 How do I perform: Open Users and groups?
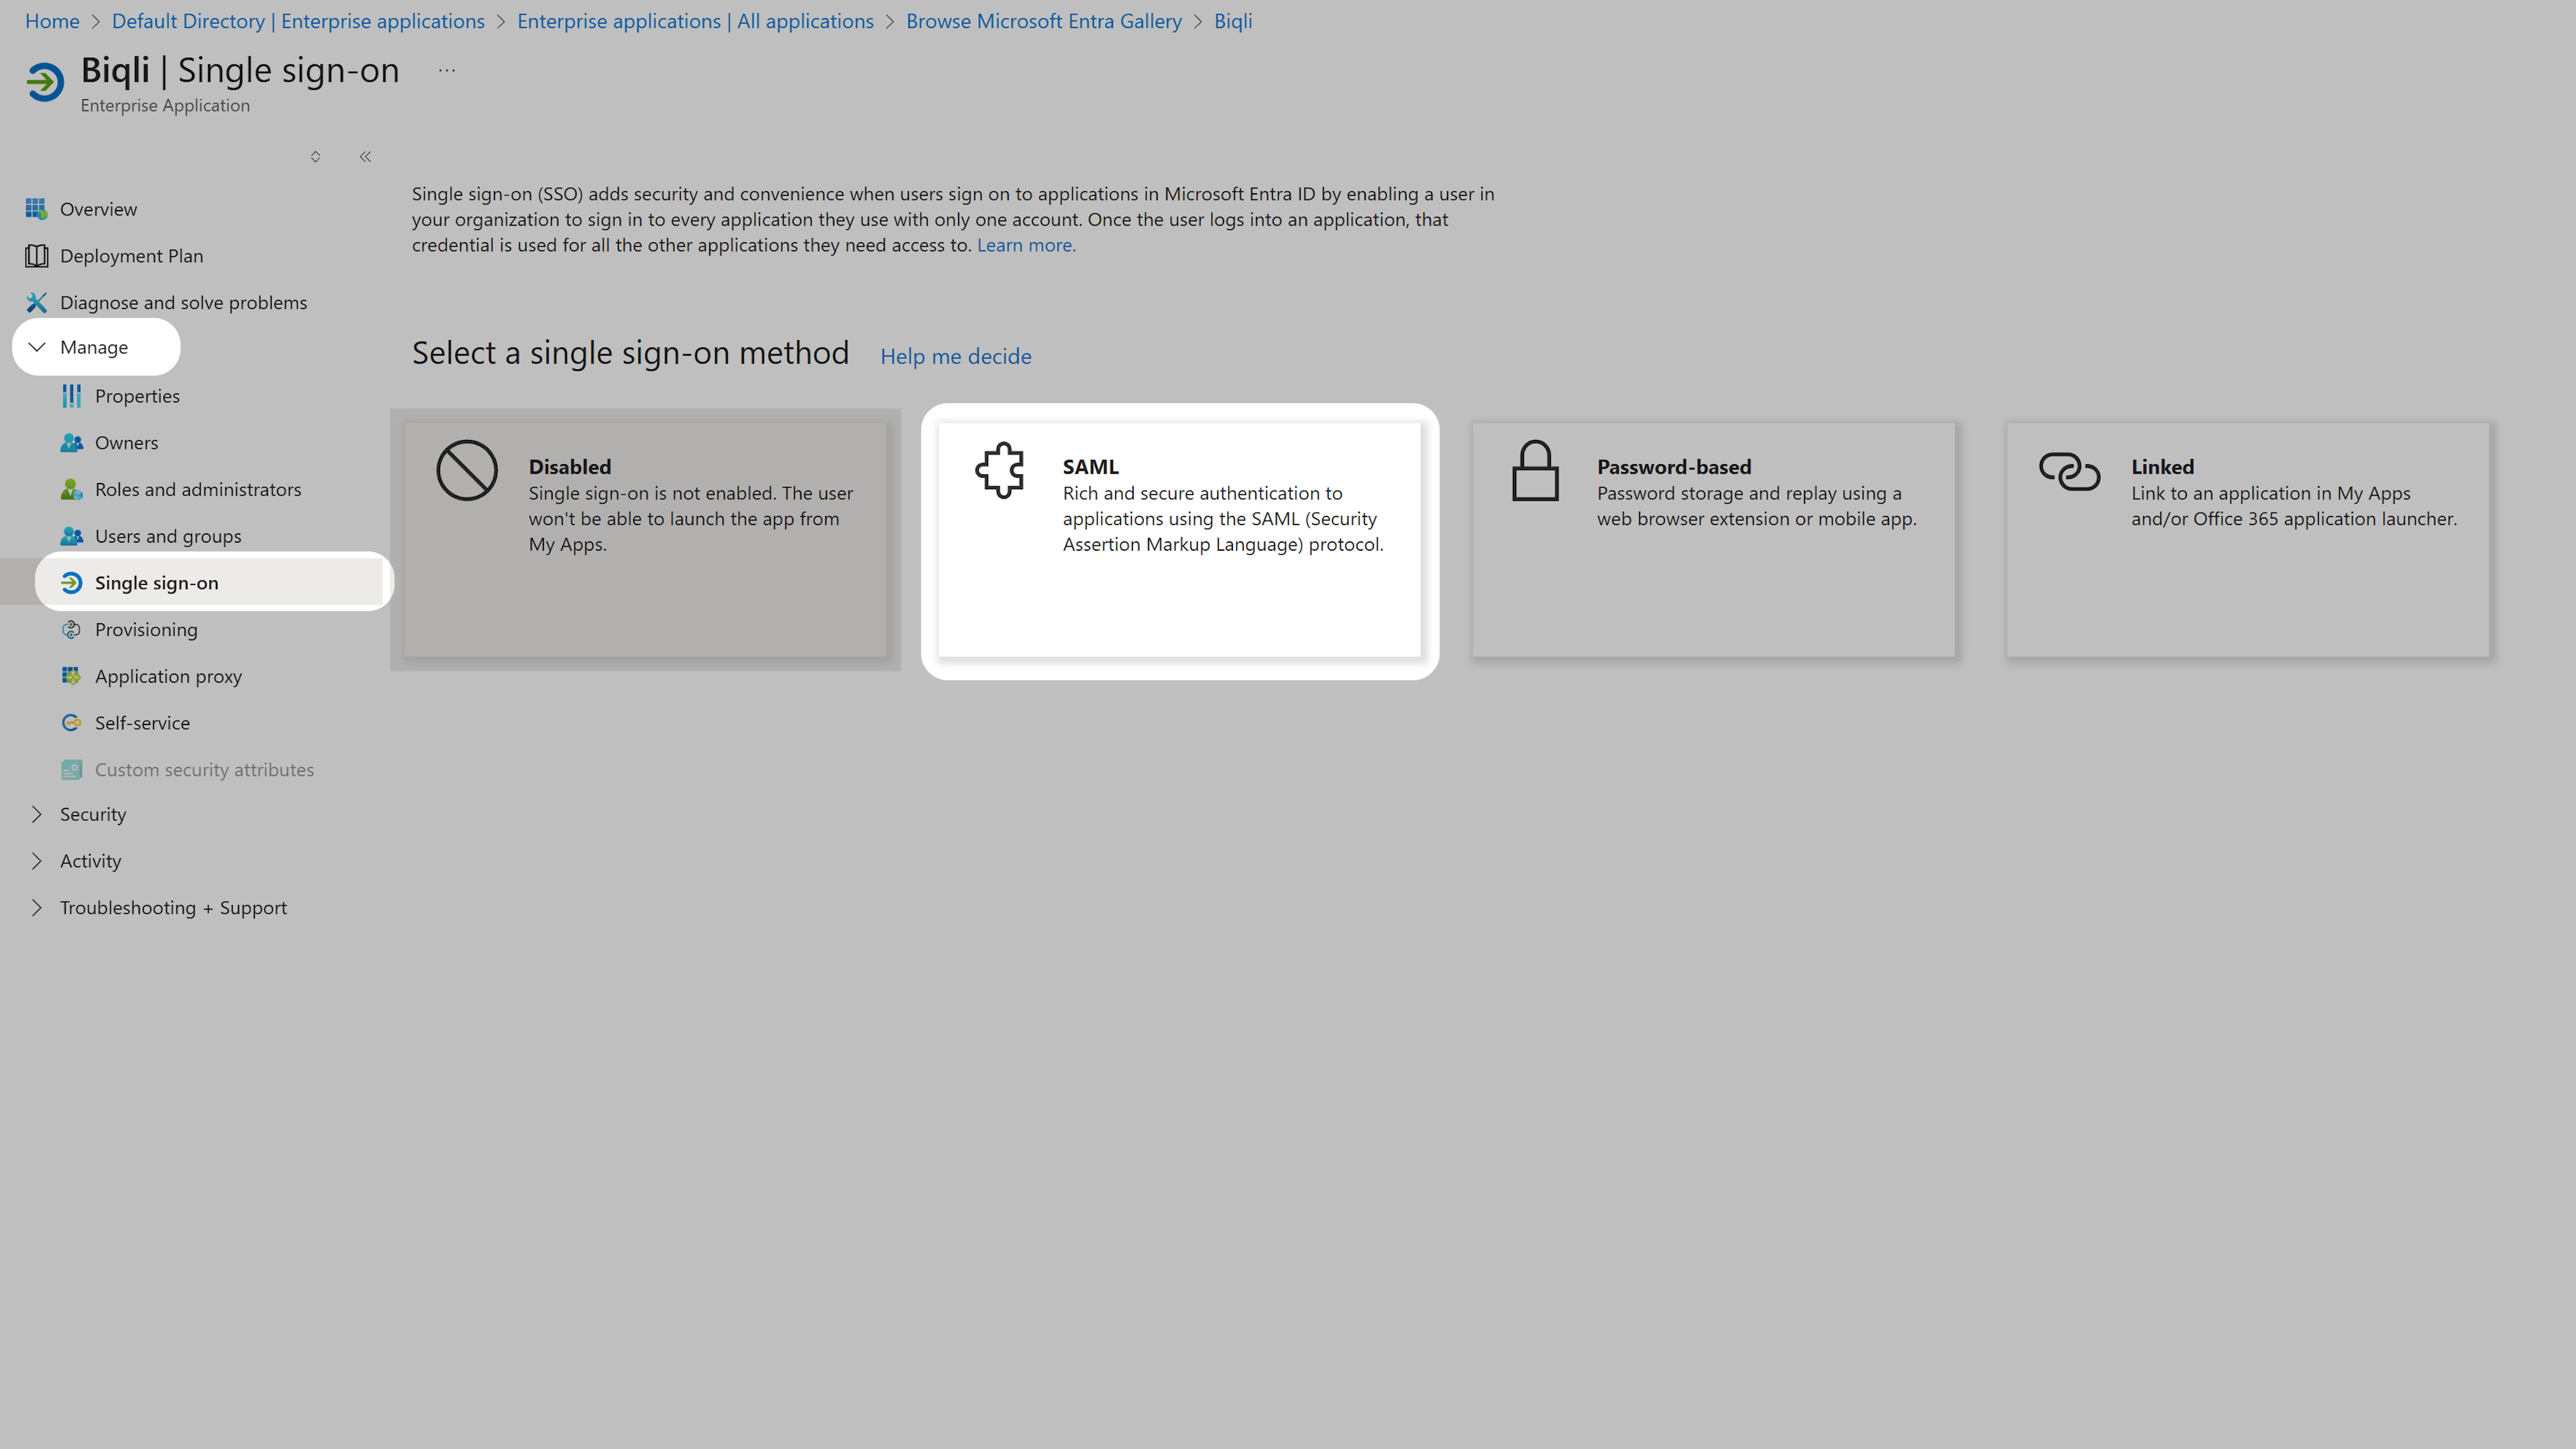pyautogui.click(x=168, y=536)
